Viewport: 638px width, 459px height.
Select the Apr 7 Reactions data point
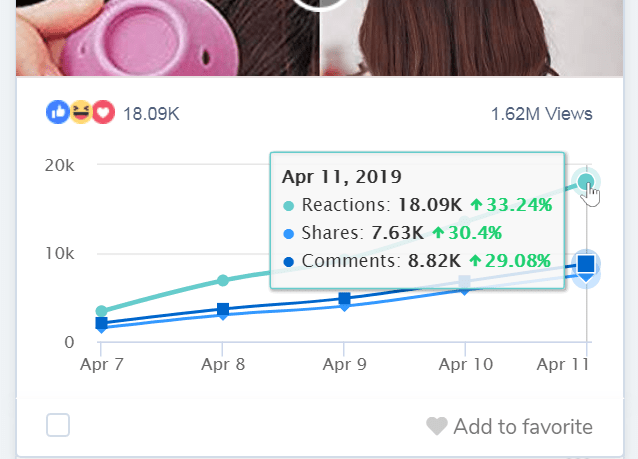[x=101, y=311]
